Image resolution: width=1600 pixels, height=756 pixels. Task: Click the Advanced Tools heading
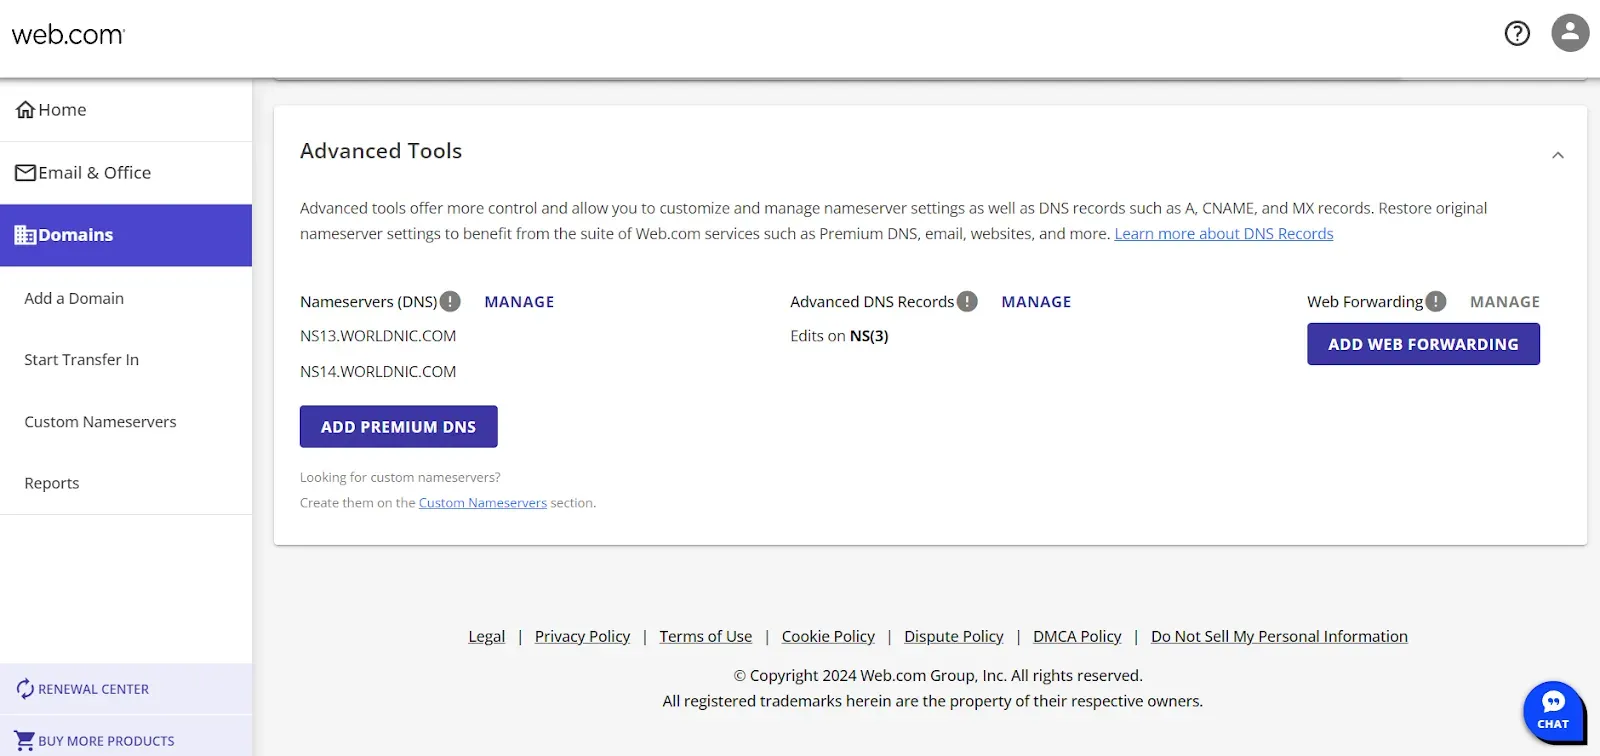(381, 151)
